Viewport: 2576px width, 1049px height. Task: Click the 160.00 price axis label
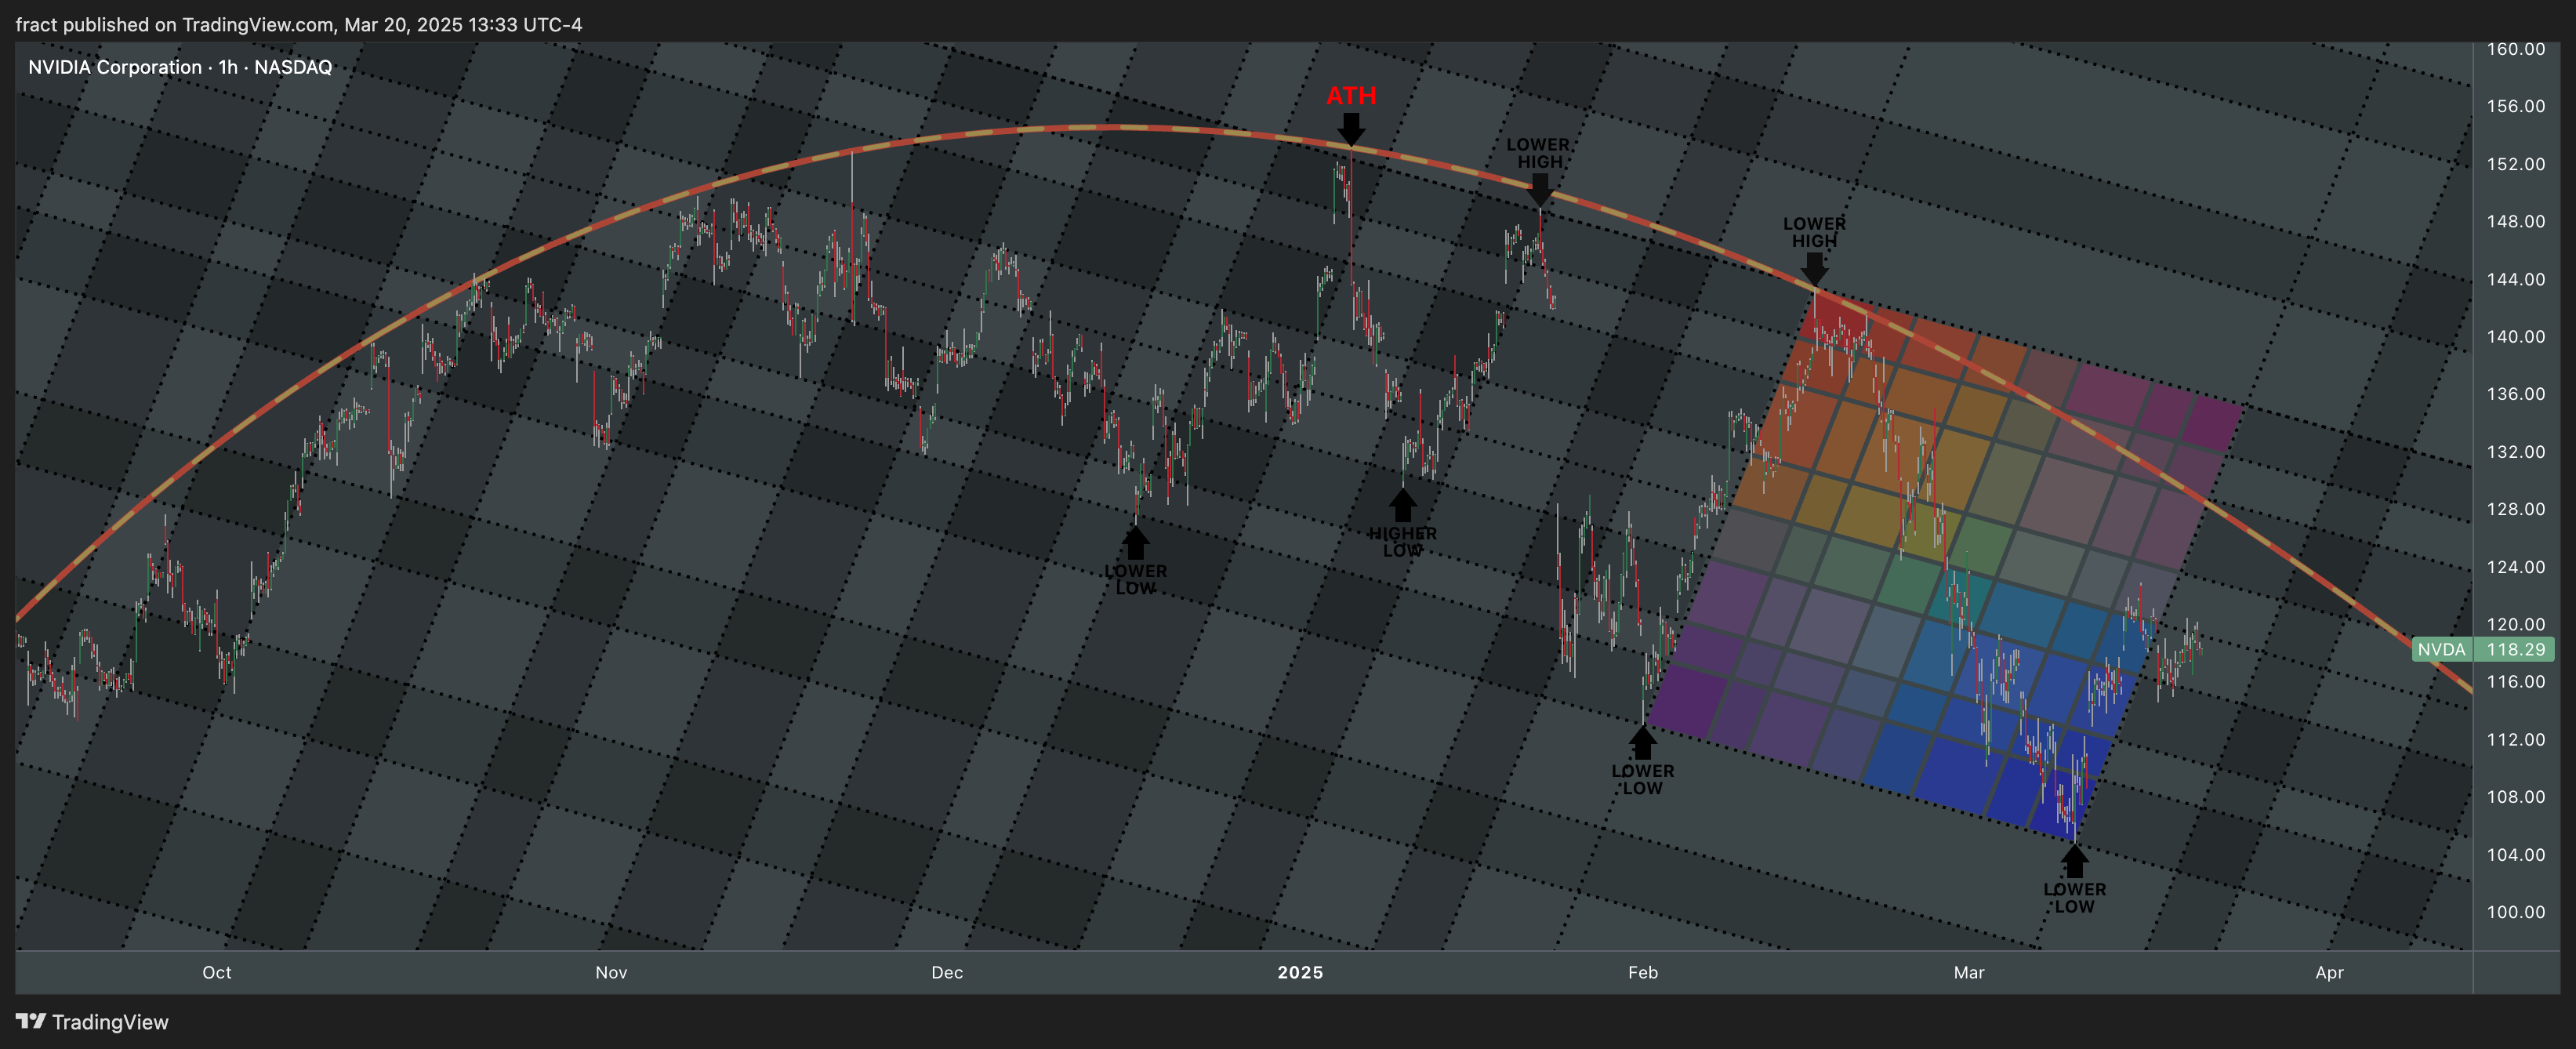[x=2516, y=49]
